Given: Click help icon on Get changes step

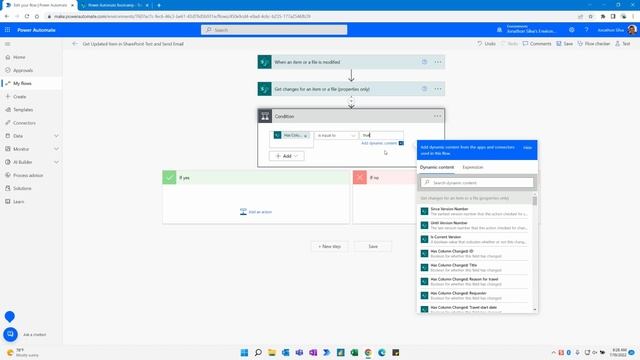Looking at the screenshot, I should pos(424,89).
